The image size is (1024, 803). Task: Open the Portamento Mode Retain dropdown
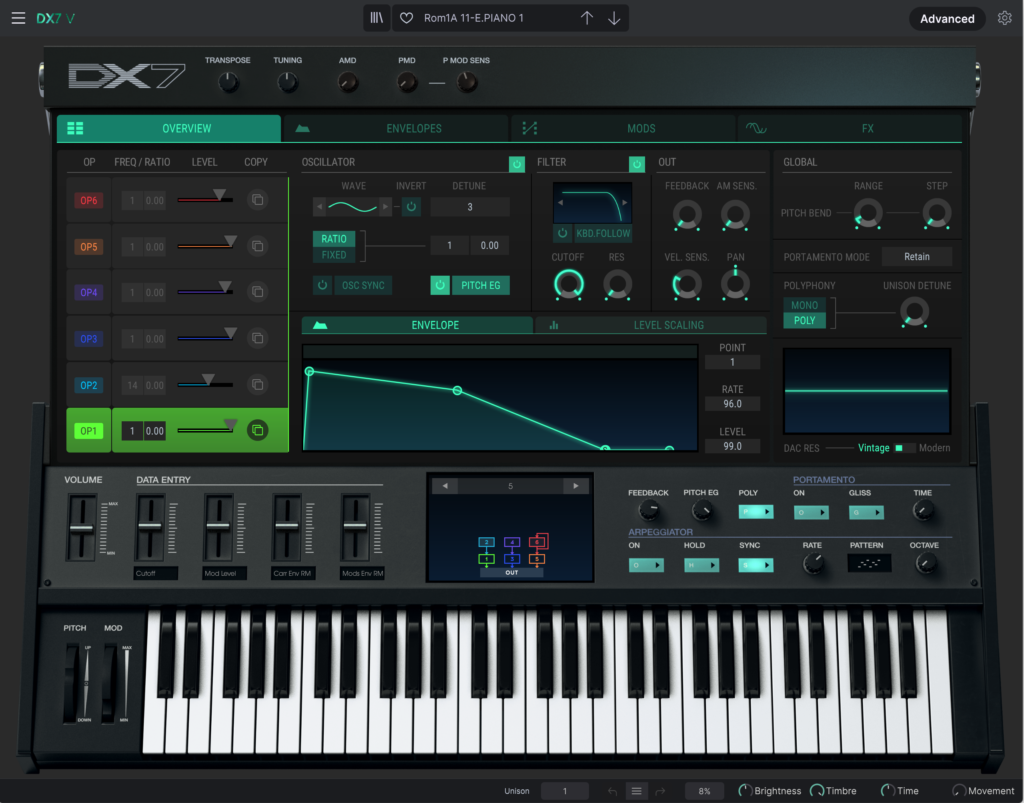(917, 257)
